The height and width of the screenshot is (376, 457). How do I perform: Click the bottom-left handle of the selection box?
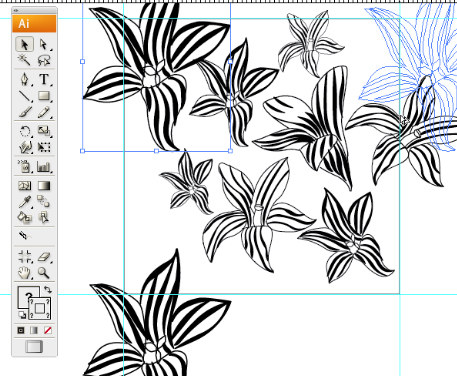[x=83, y=151]
